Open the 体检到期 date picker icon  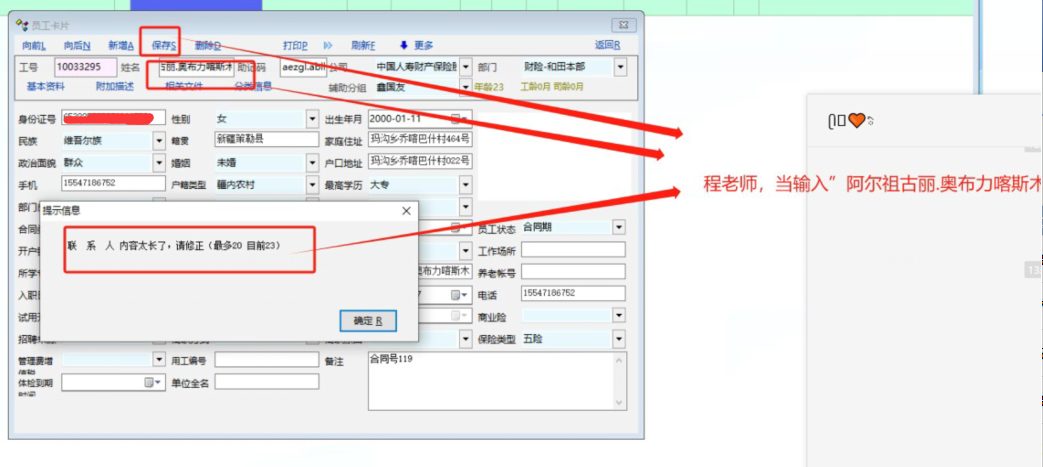tap(151, 382)
